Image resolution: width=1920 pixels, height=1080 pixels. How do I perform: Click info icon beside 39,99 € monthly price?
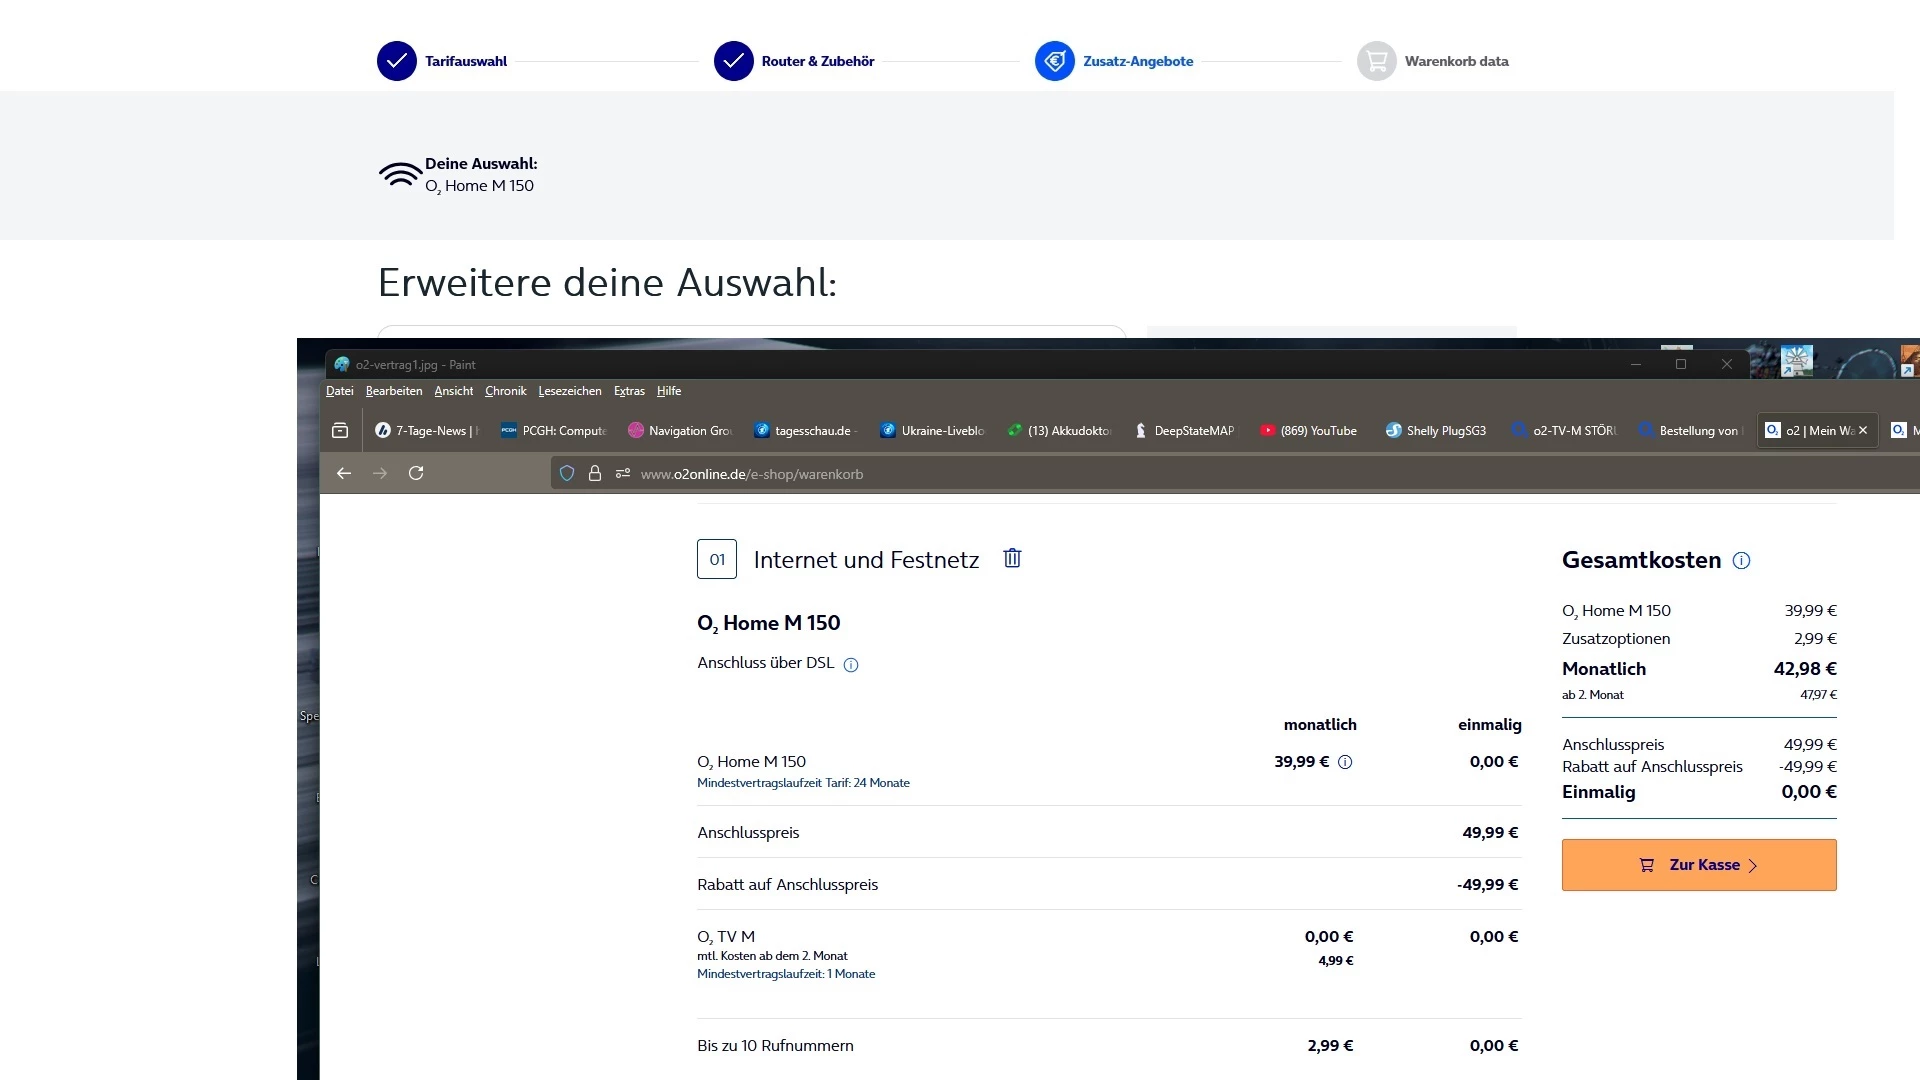(x=1345, y=762)
